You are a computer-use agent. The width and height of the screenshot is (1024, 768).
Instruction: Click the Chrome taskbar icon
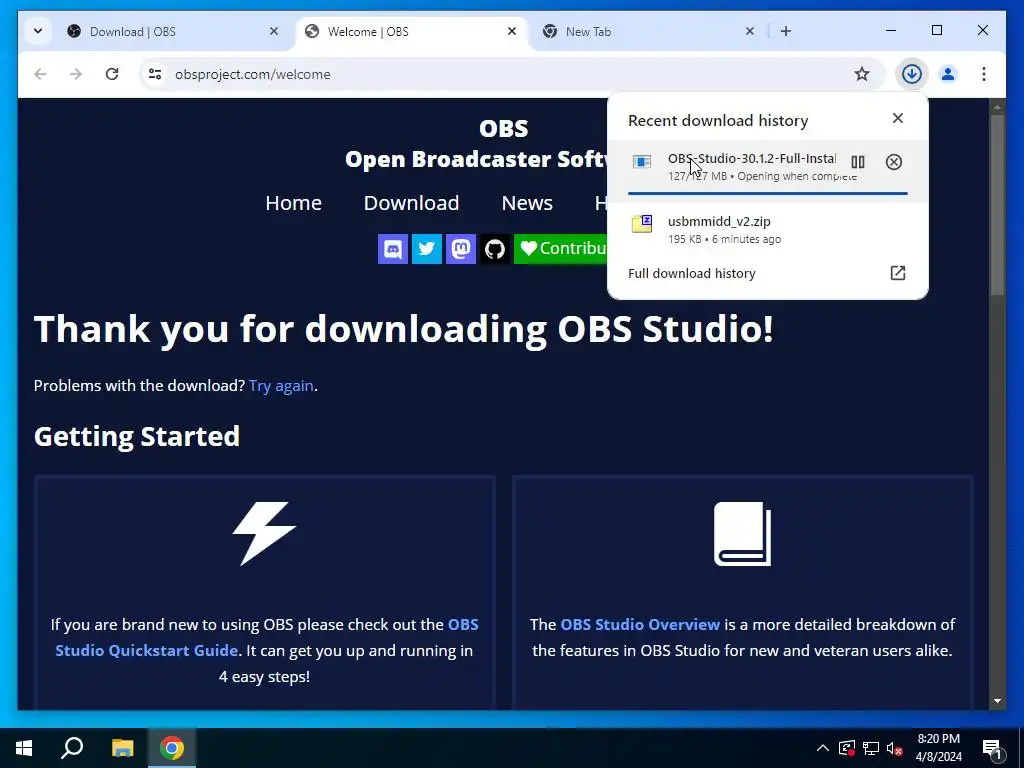tap(172, 748)
